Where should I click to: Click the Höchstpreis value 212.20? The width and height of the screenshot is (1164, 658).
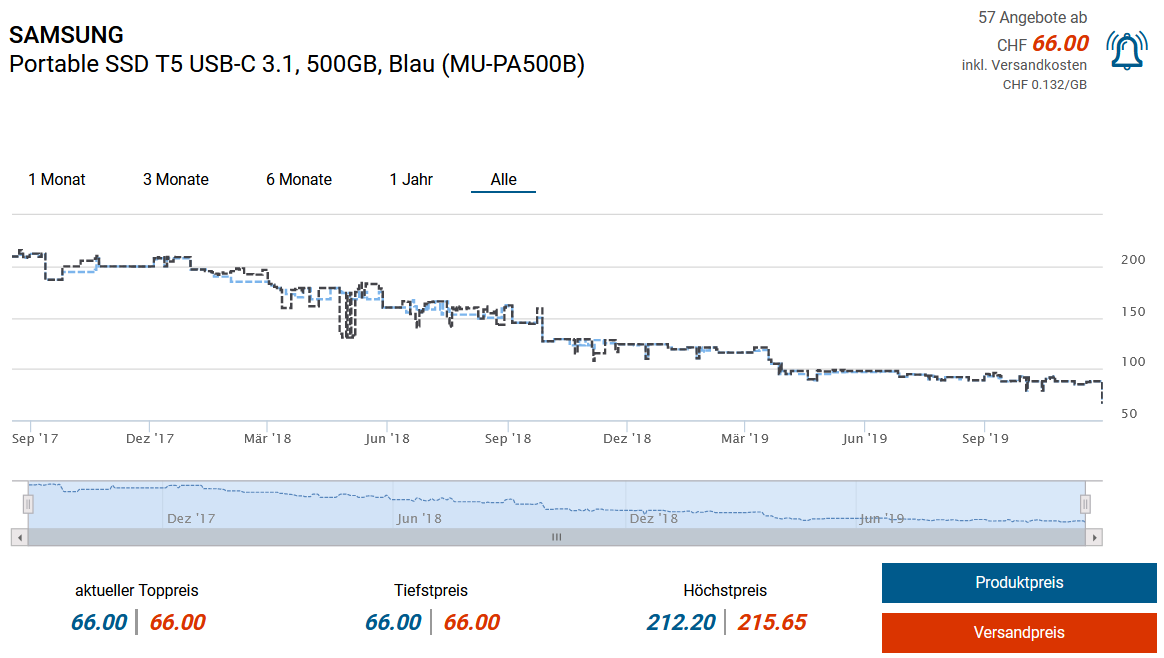tap(681, 623)
